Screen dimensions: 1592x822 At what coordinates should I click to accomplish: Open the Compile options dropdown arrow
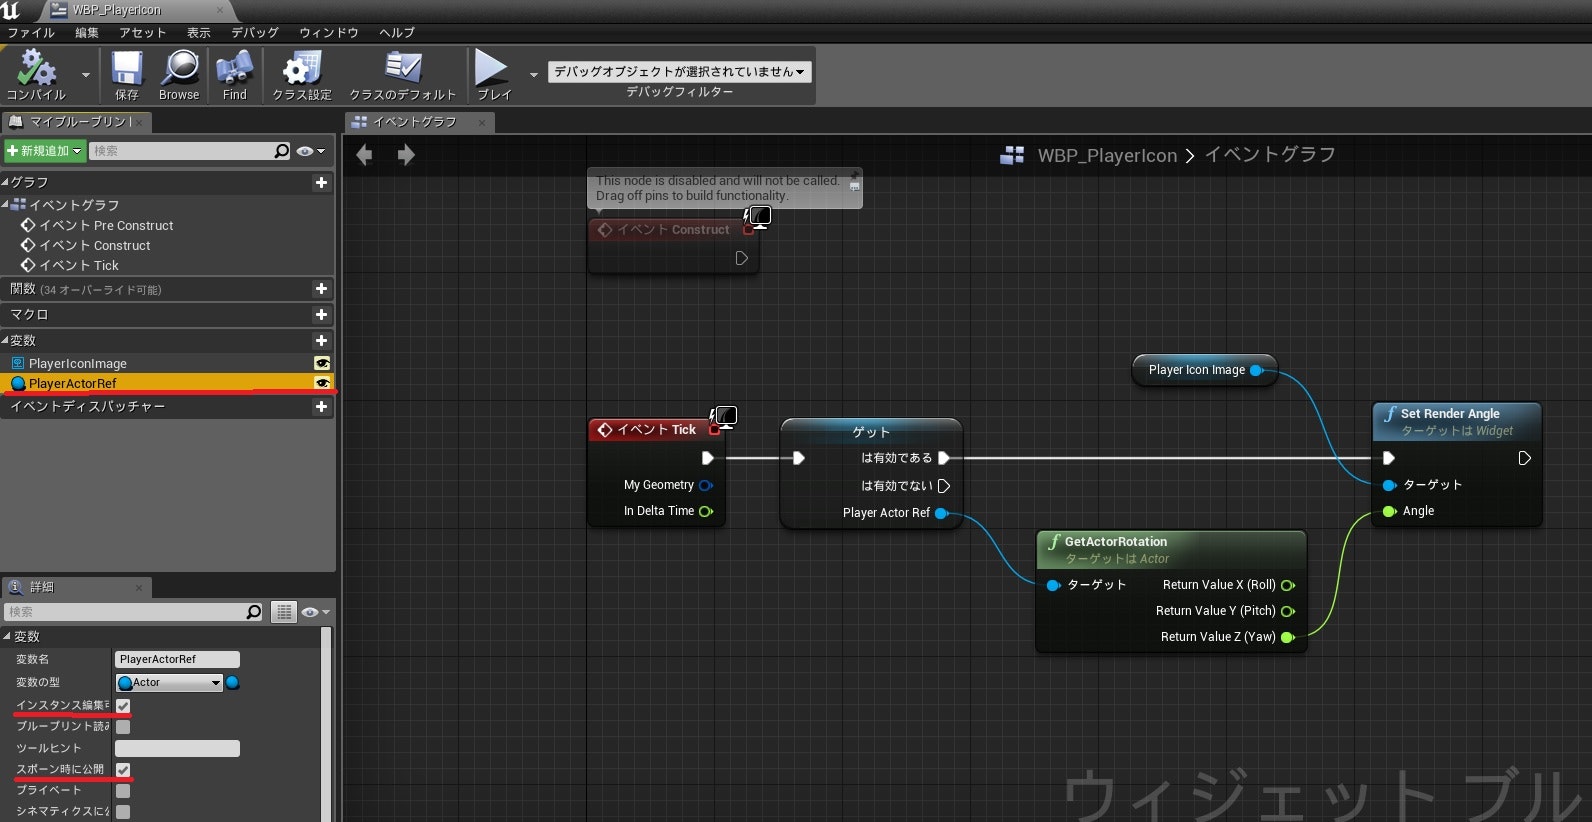coord(85,75)
